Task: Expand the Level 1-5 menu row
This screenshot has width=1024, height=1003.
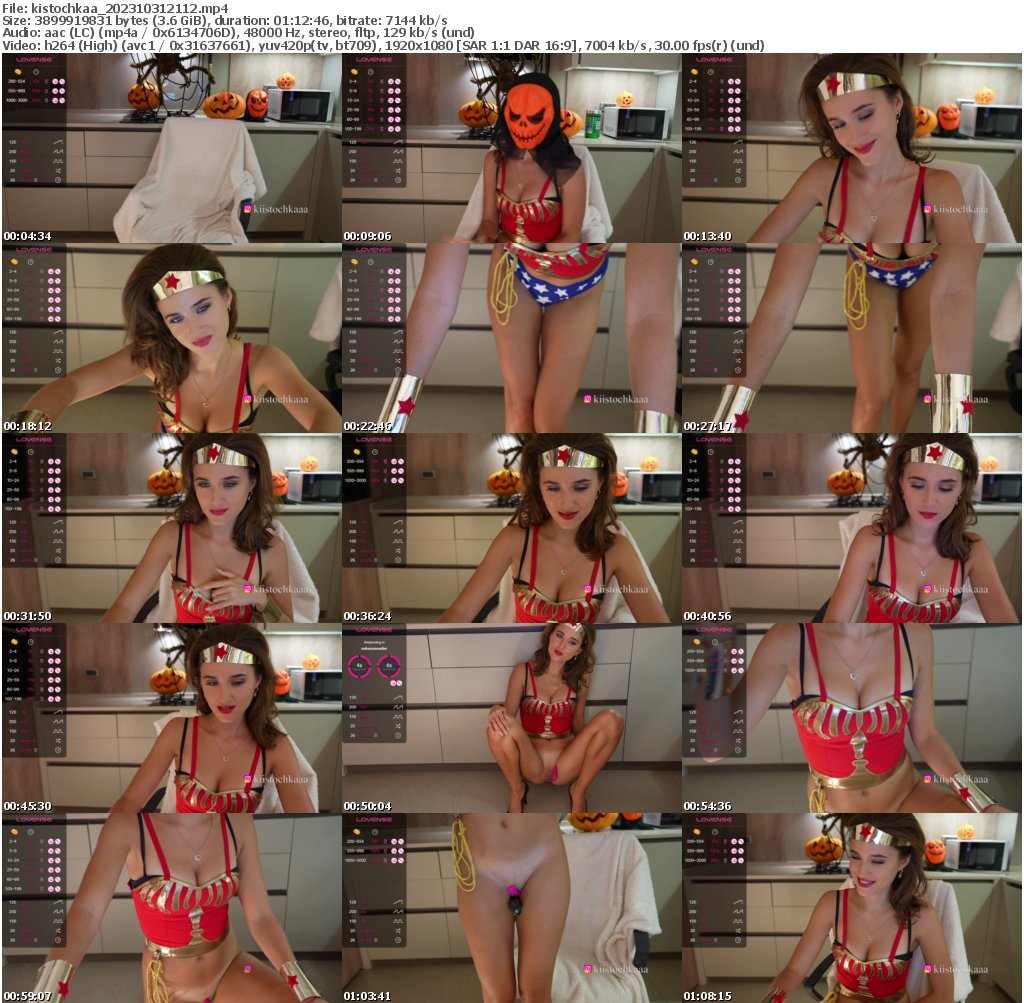Action: (x=28, y=170)
